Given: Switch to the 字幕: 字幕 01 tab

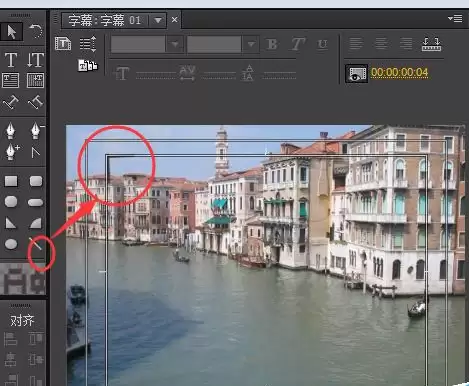Looking at the screenshot, I should pyautogui.click(x=105, y=20).
